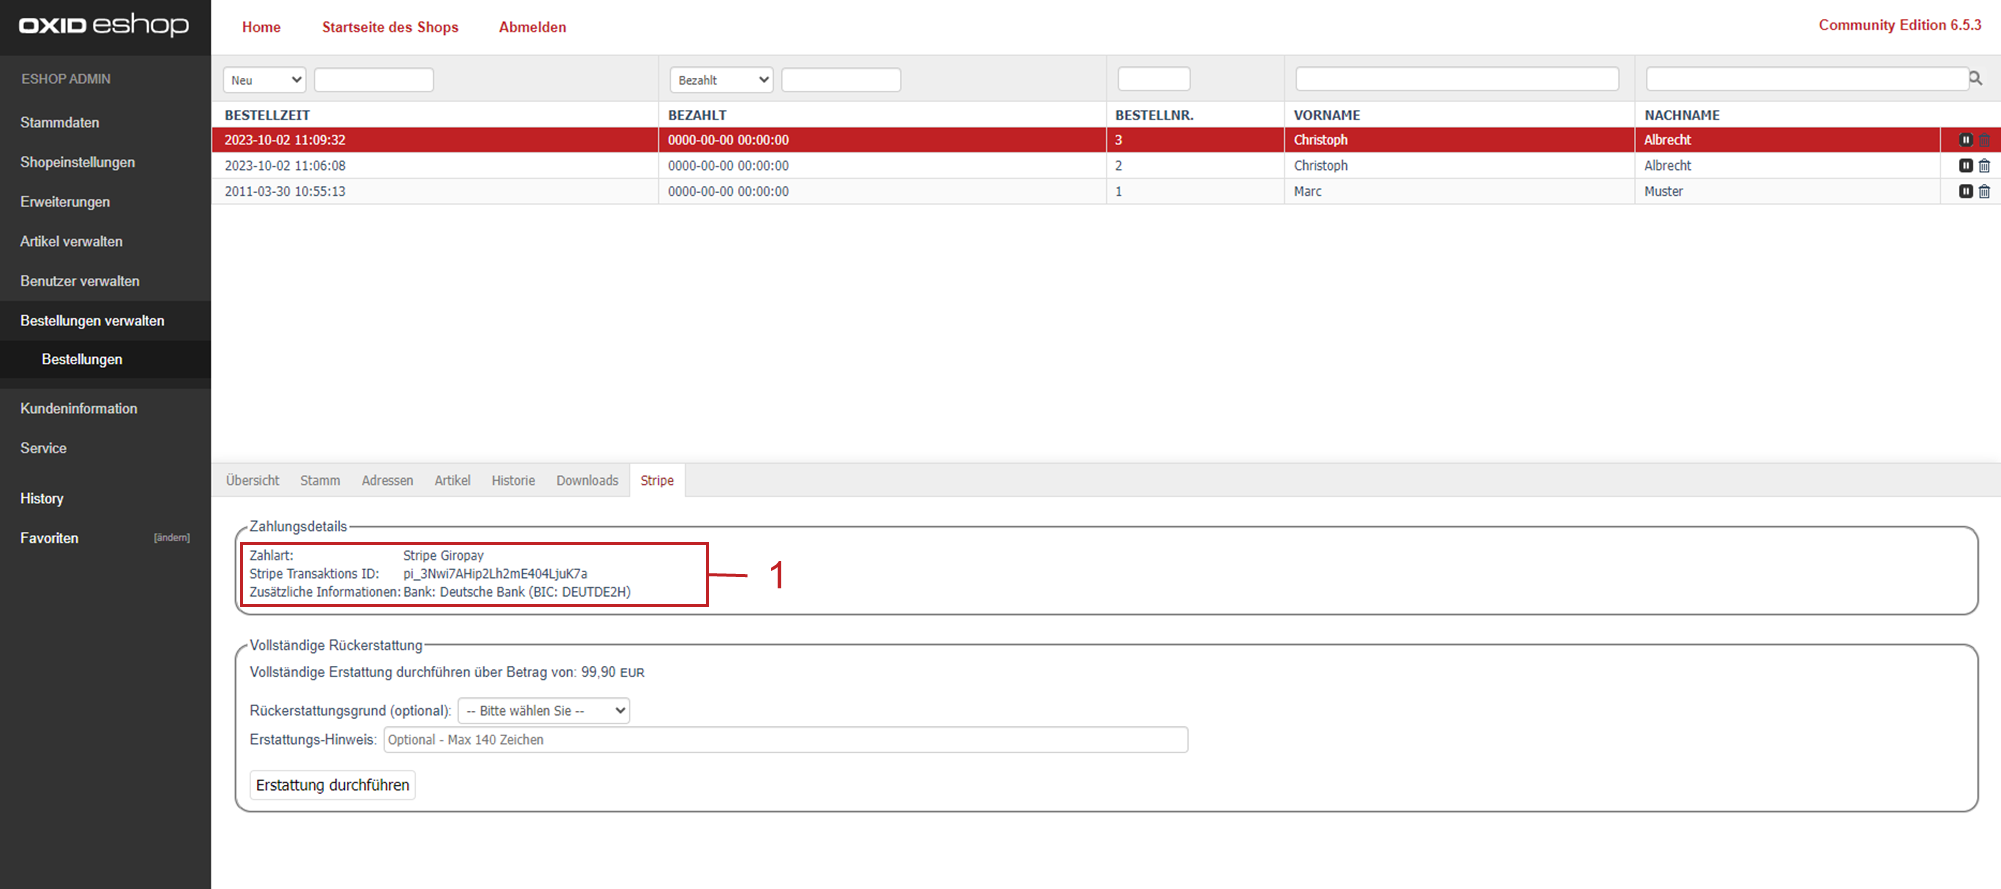2001x889 pixels.
Task: Click Abmelden to log out
Action: pos(532,27)
